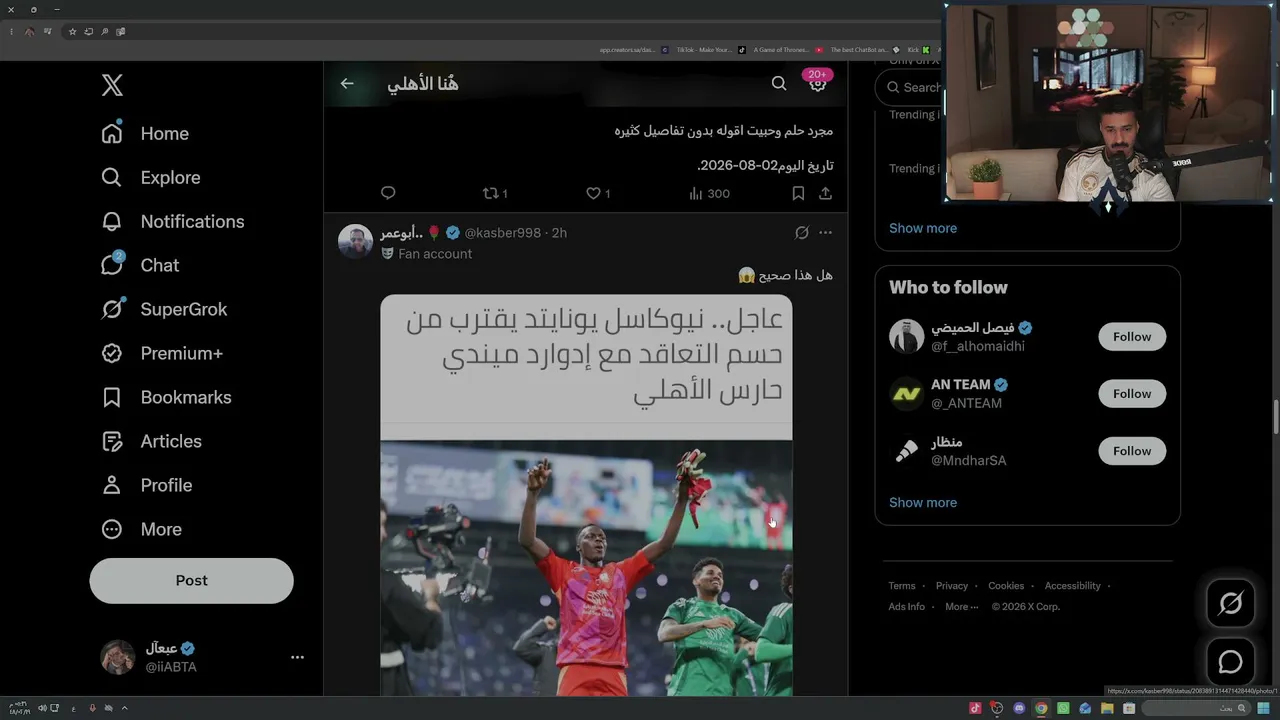Expand Show more under trending
This screenshot has width=1280, height=720.
(923, 228)
